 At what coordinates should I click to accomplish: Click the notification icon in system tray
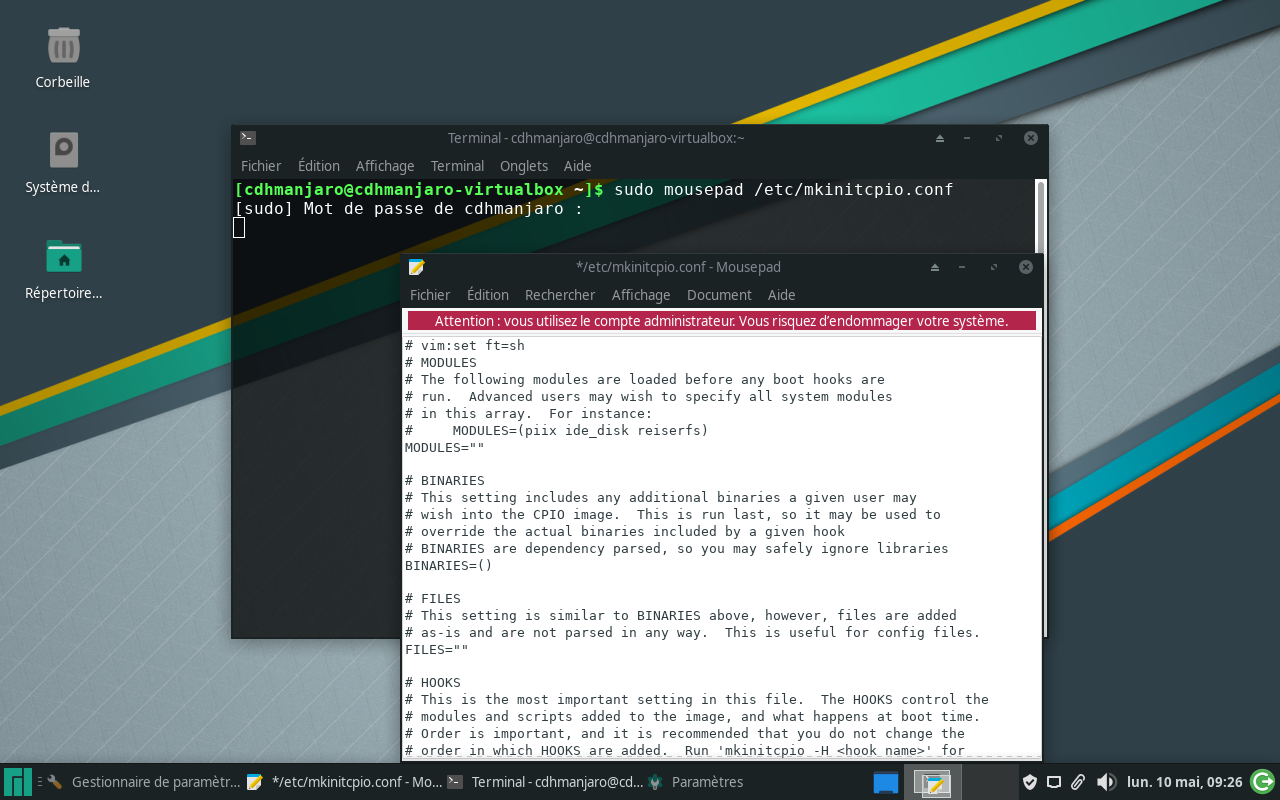[1054, 782]
